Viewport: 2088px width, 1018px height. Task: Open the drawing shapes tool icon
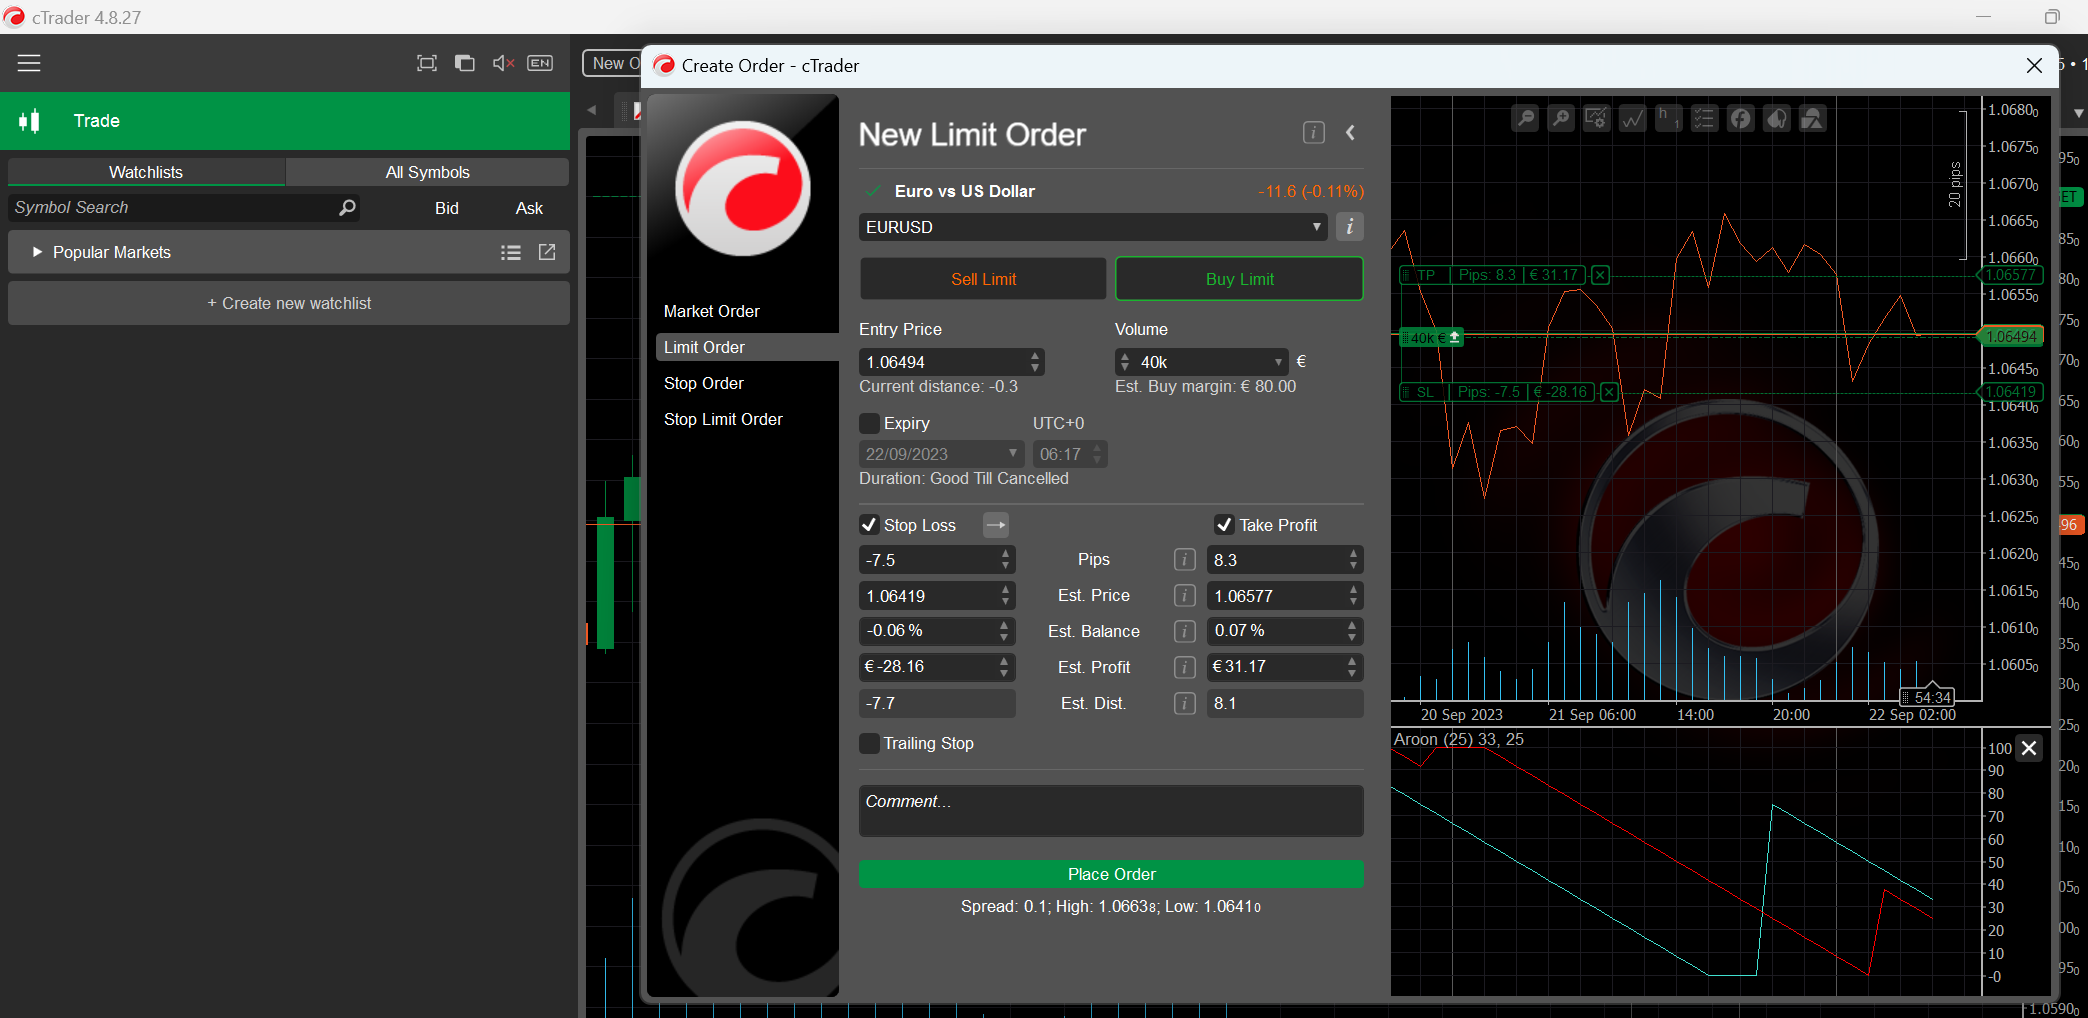point(1813,119)
